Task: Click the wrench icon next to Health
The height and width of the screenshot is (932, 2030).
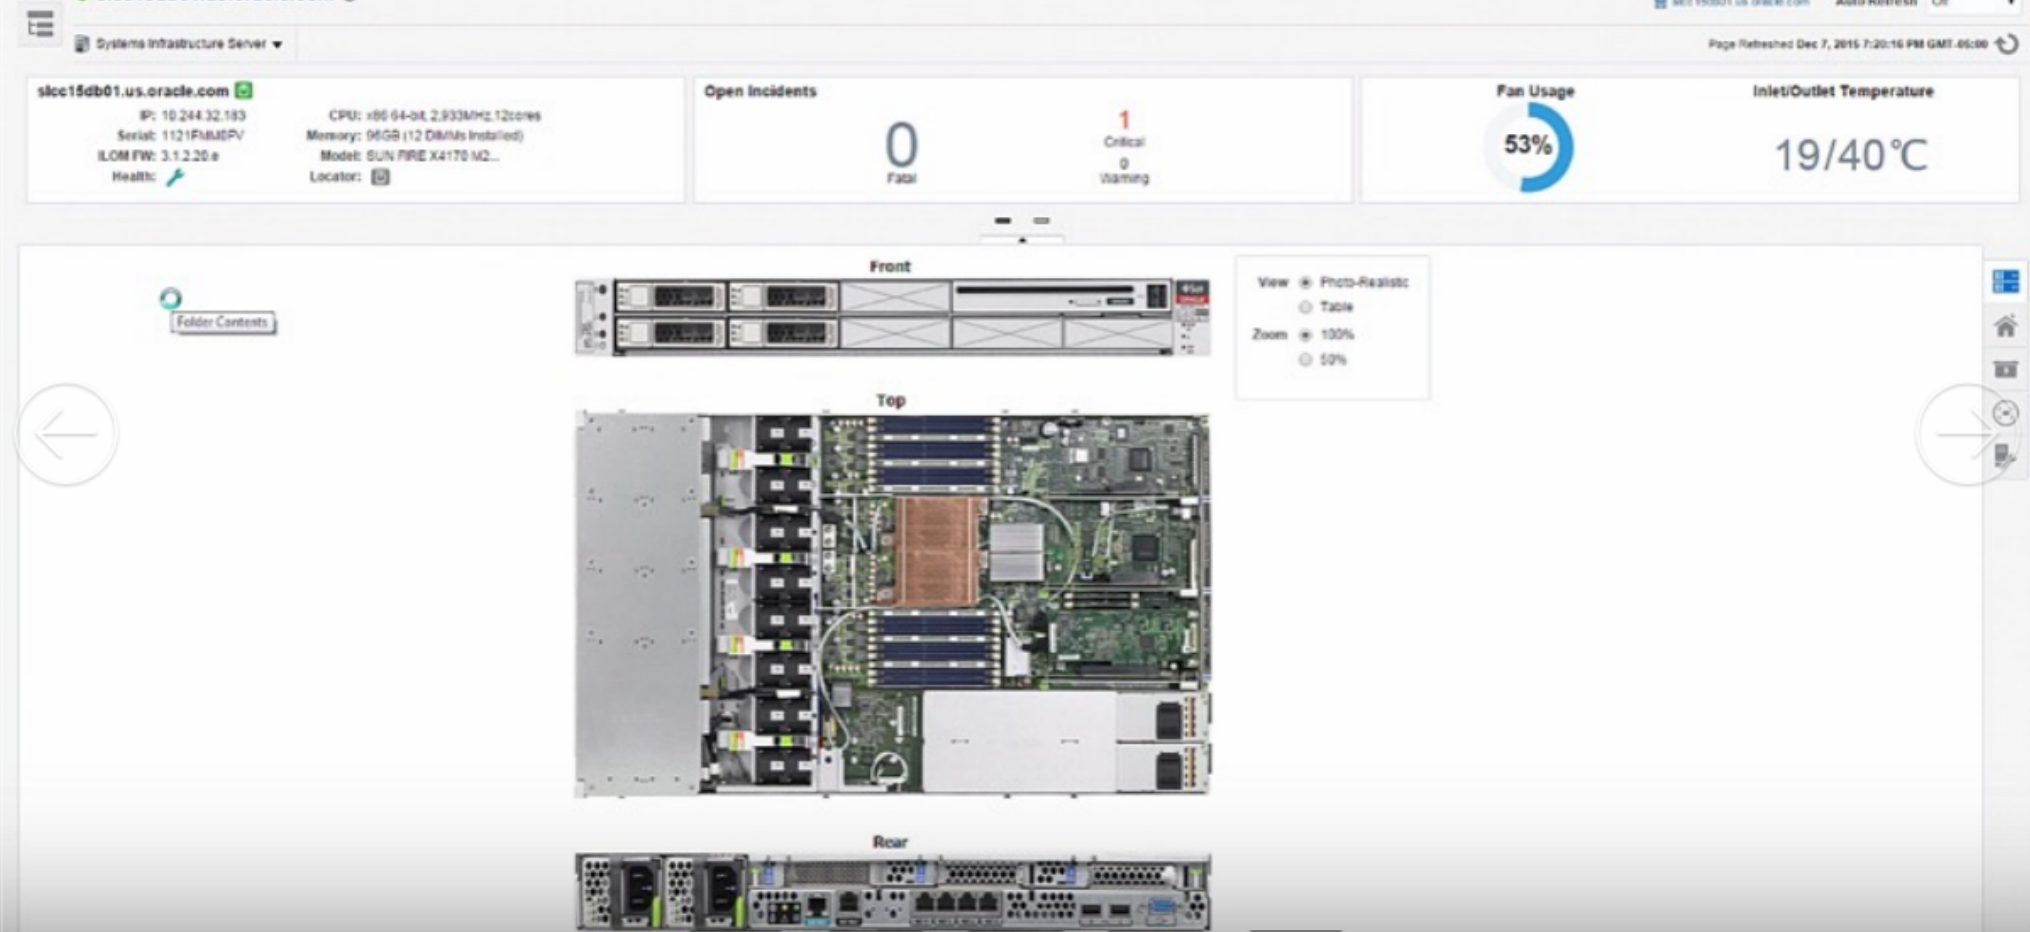Action: 175,177
